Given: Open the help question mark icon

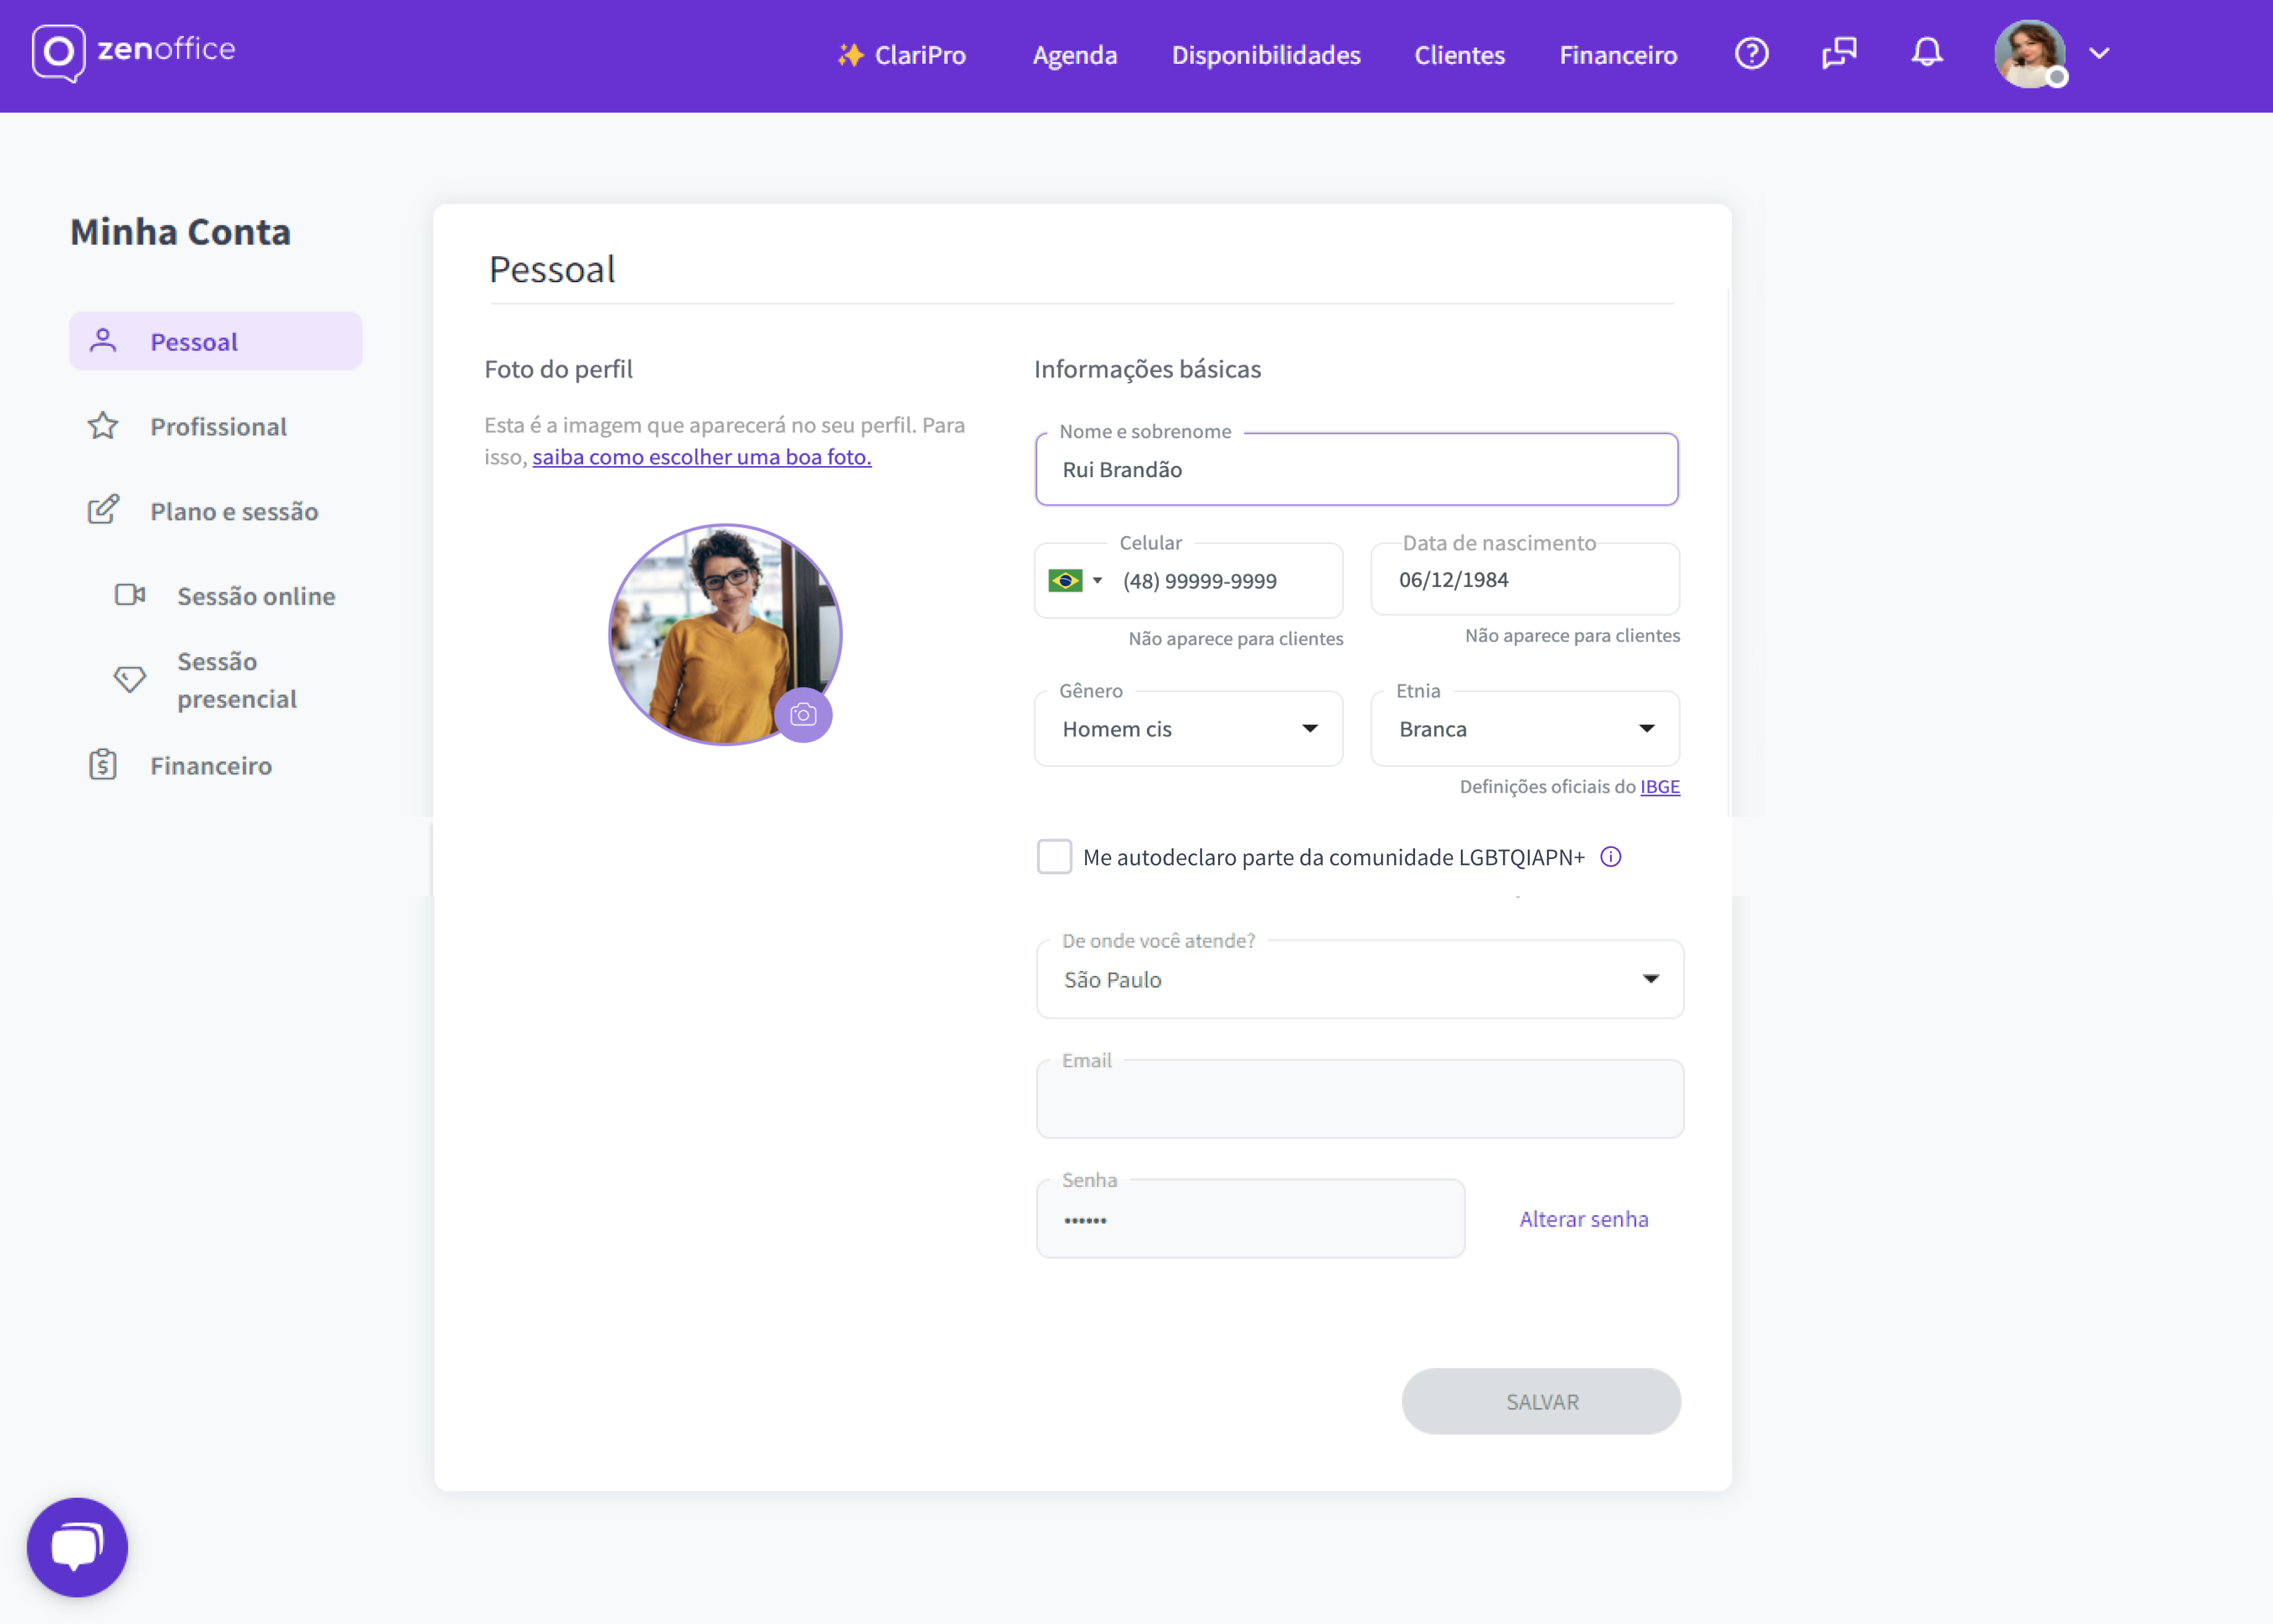Looking at the screenshot, I should coord(1752,54).
